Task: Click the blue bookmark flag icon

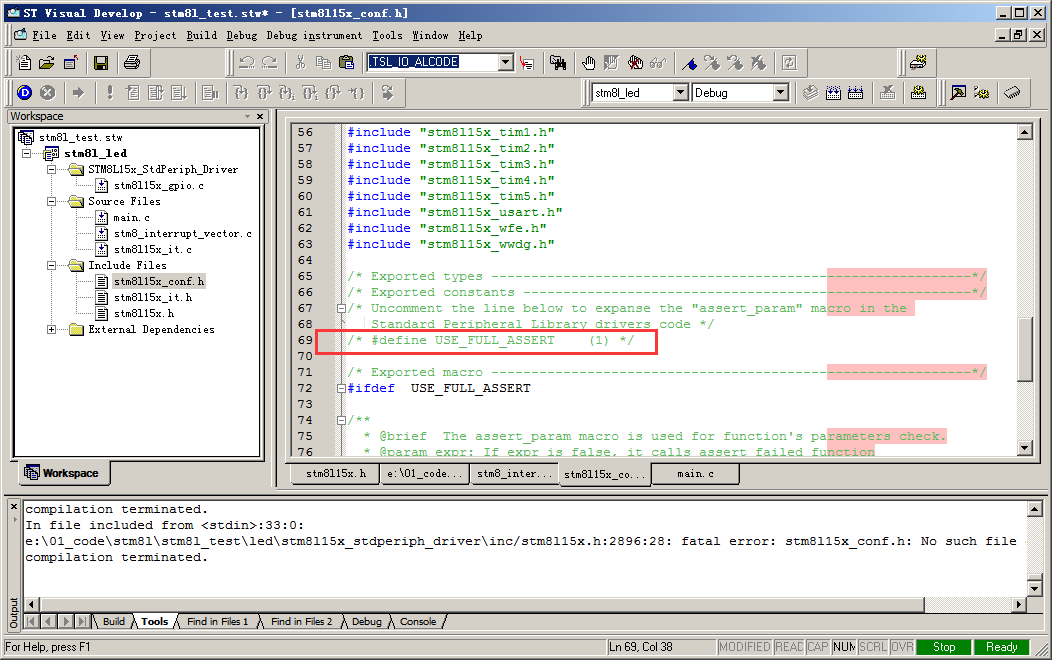Action: (689, 63)
